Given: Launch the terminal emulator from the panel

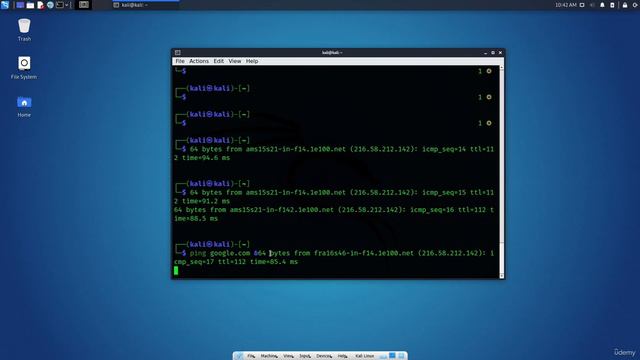Looking at the screenshot, I should click(60, 5).
